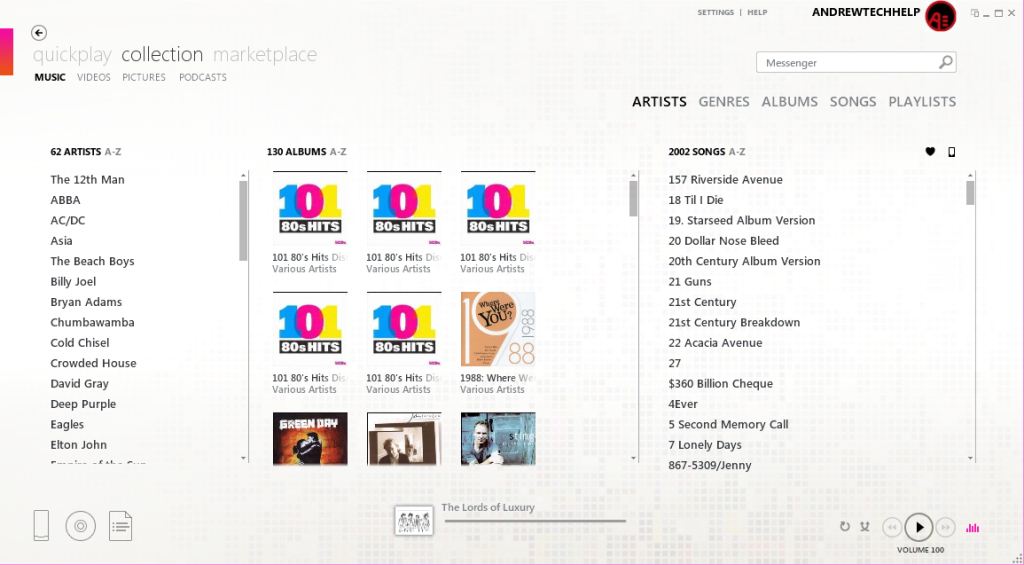Toggle repeat playback
This screenshot has height=565, width=1024.
click(x=844, y=526)
